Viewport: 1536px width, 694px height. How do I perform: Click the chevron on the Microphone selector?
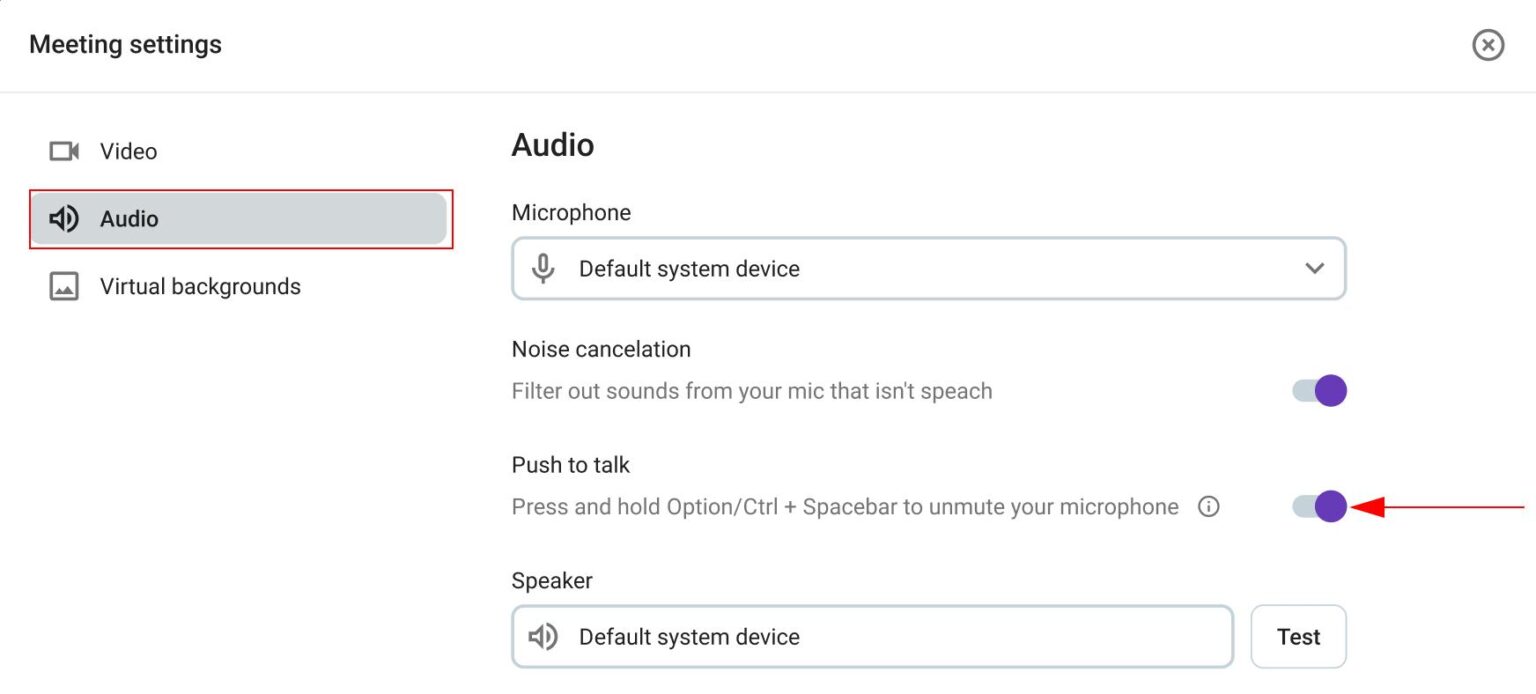tap(1315, 268)
